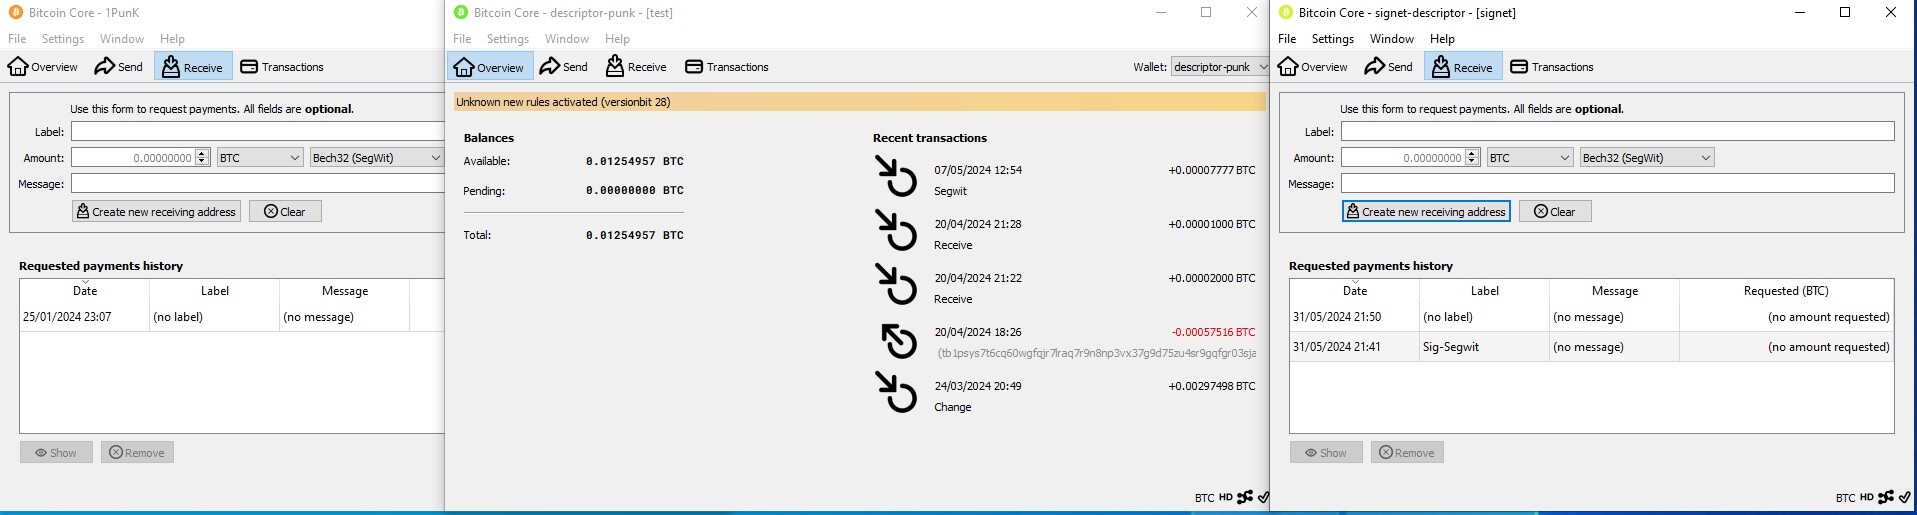Open File menu in the signet-descriptor window
The height and width of the screenshot is (515, 1917).
[1287, 39]
